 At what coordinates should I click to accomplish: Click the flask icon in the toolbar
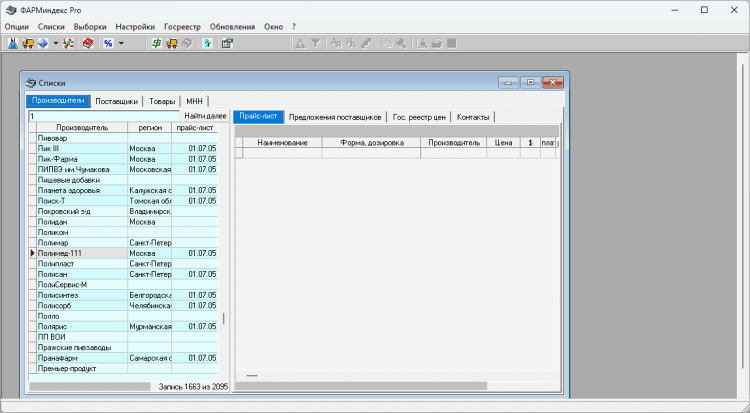[13, 43]
